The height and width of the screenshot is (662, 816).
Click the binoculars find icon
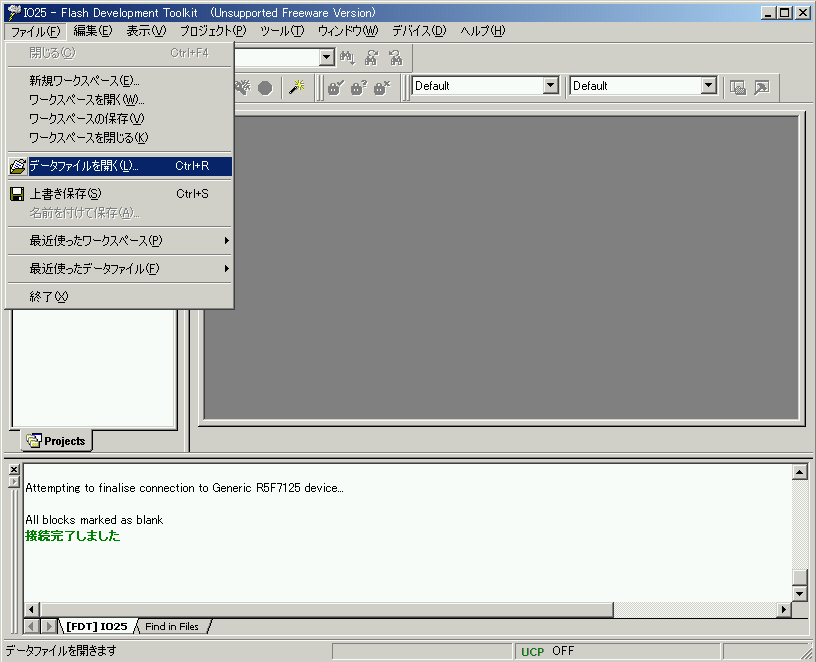point(347,57)
